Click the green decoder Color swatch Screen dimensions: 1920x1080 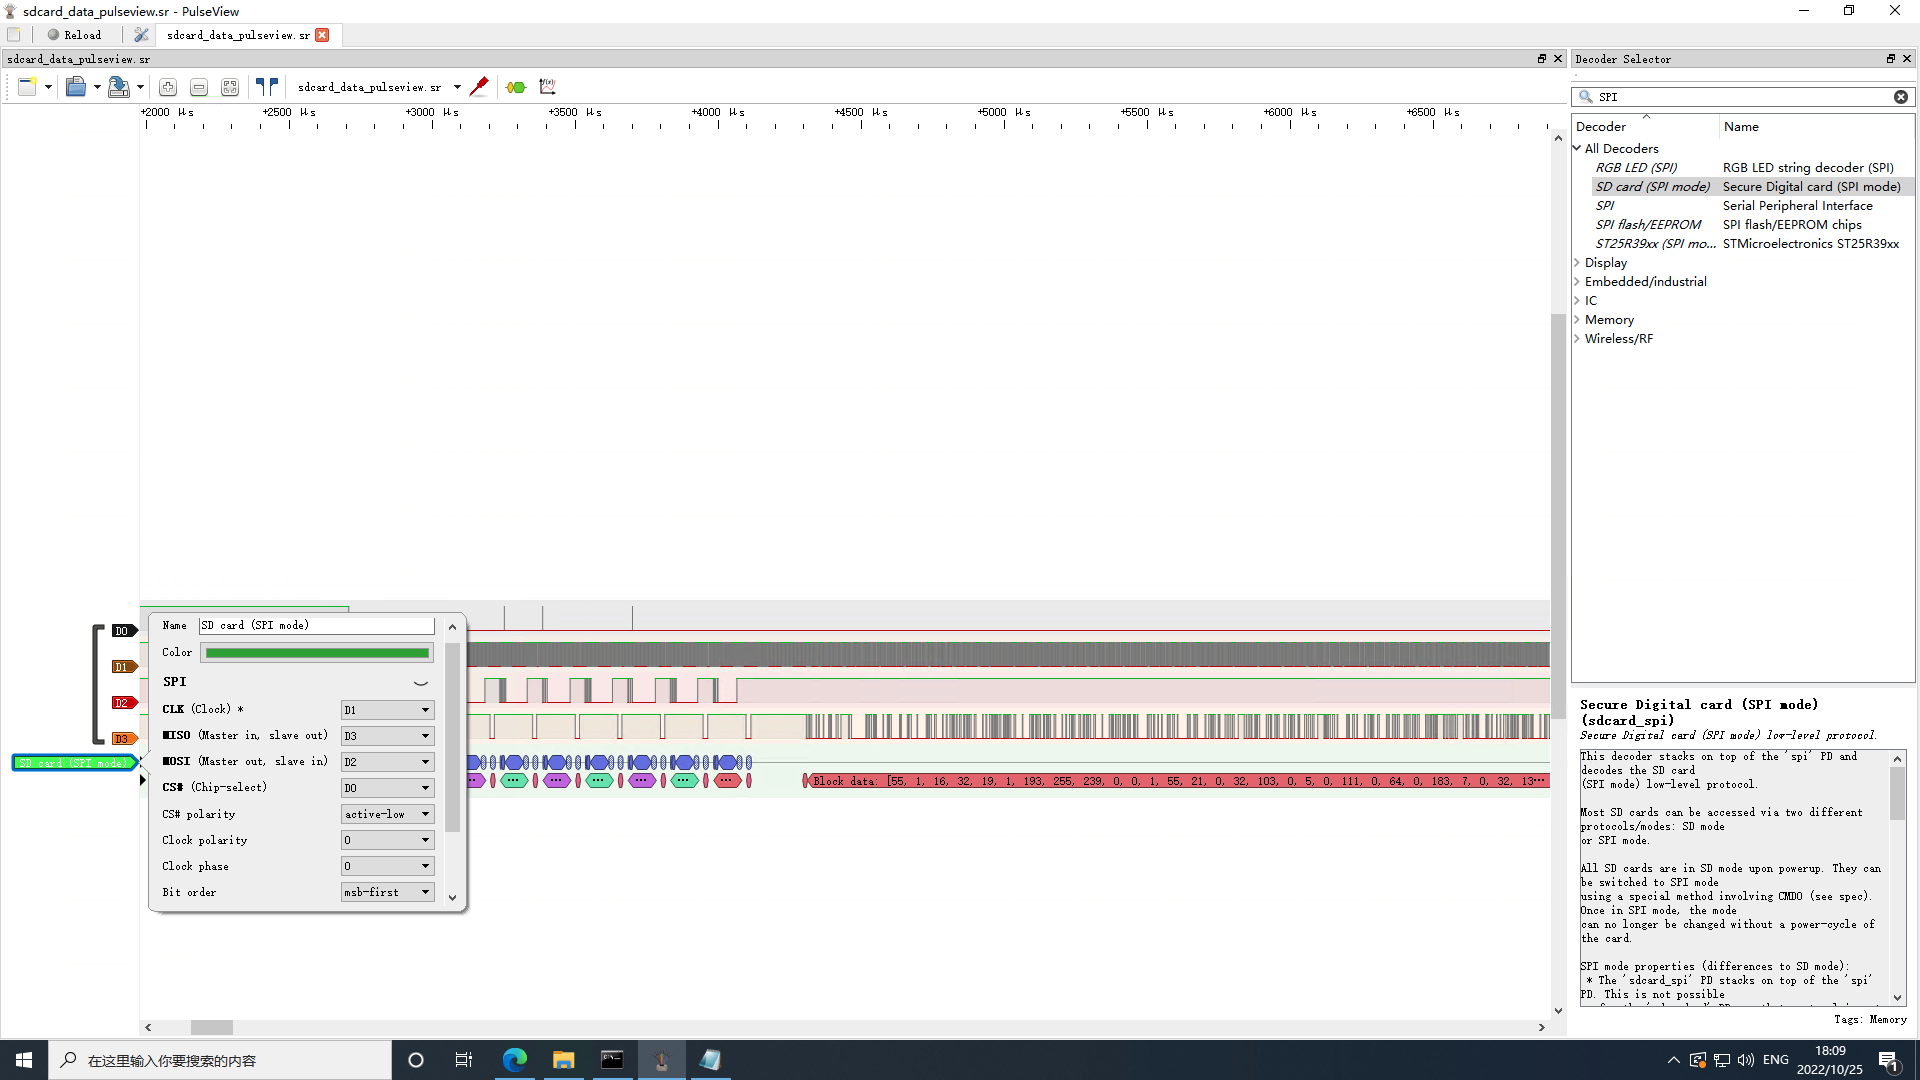(317, 653)
